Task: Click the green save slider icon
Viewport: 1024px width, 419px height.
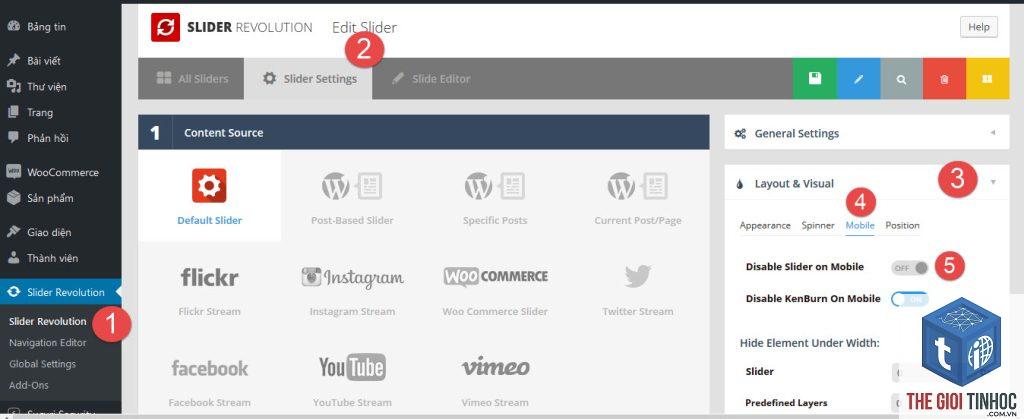Action: click(814, 79)
